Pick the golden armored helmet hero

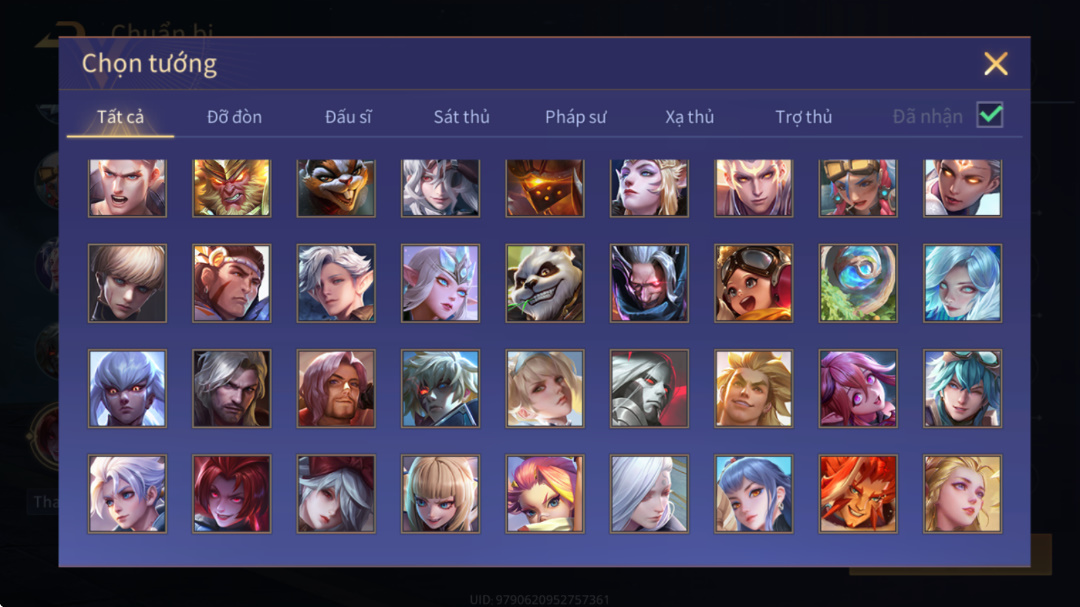coord(545,188)
